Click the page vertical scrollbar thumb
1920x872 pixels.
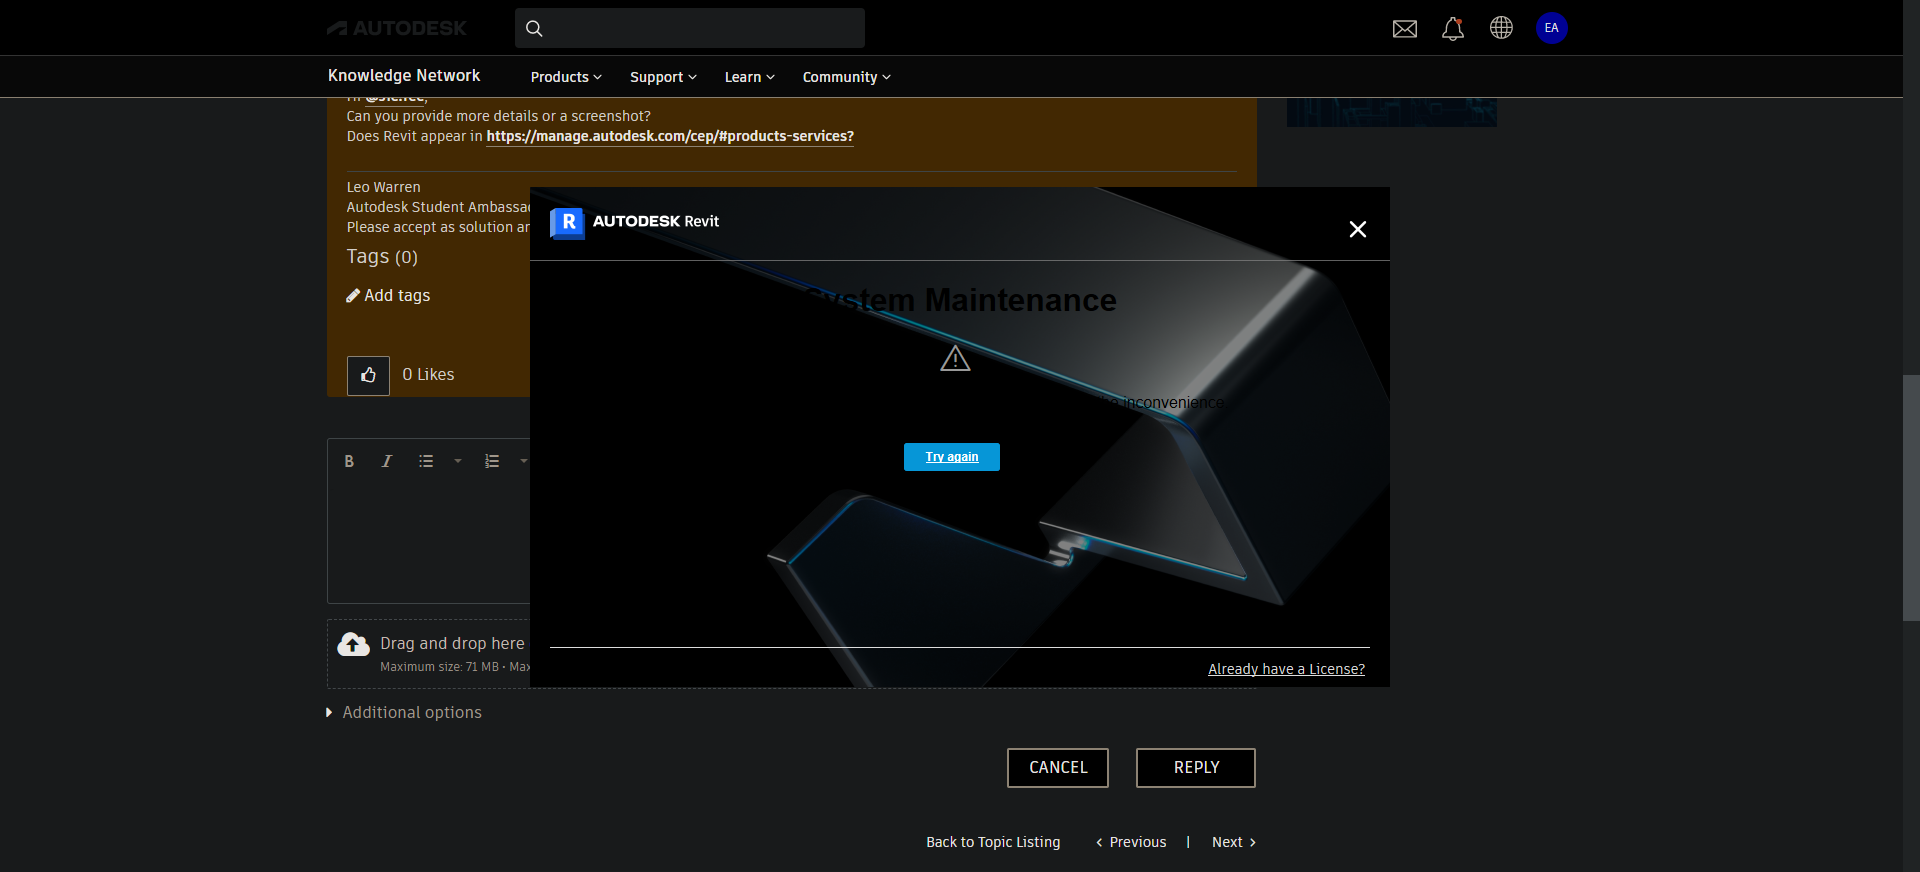[1911, 498]
